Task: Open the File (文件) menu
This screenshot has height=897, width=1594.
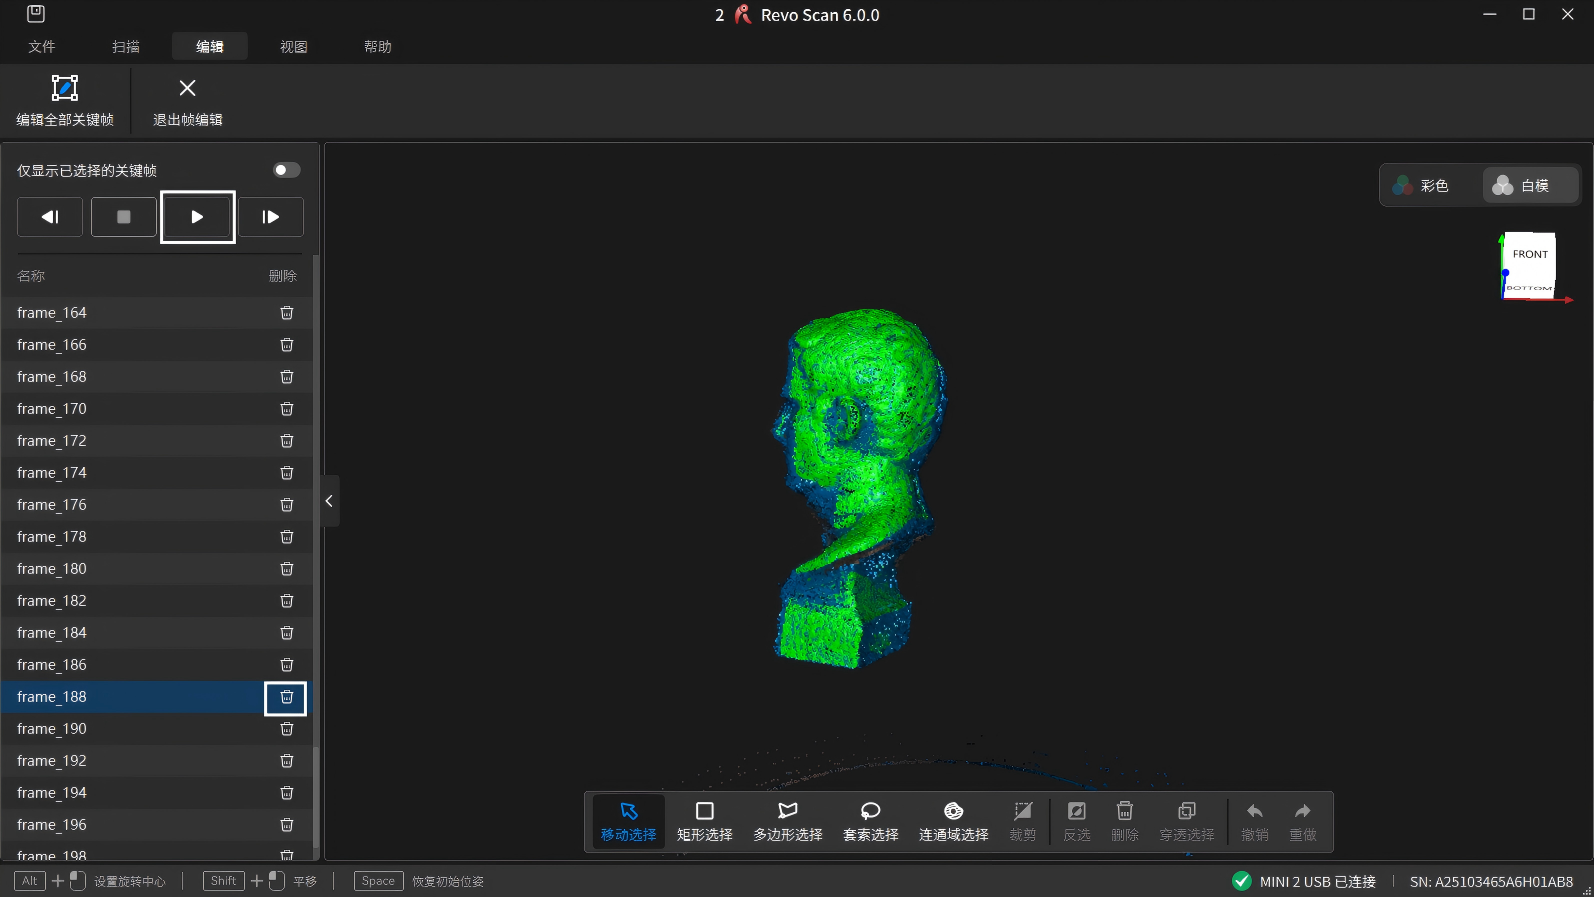Action: click(42, 47)
